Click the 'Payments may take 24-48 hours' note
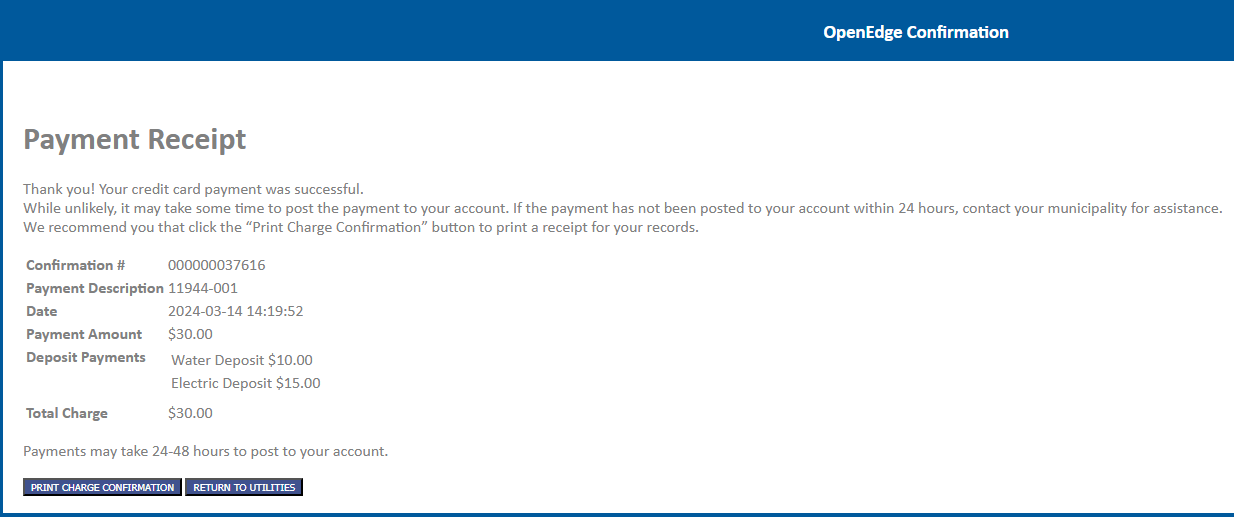This screenshot has width=1234, height=517. click(205, 451)
